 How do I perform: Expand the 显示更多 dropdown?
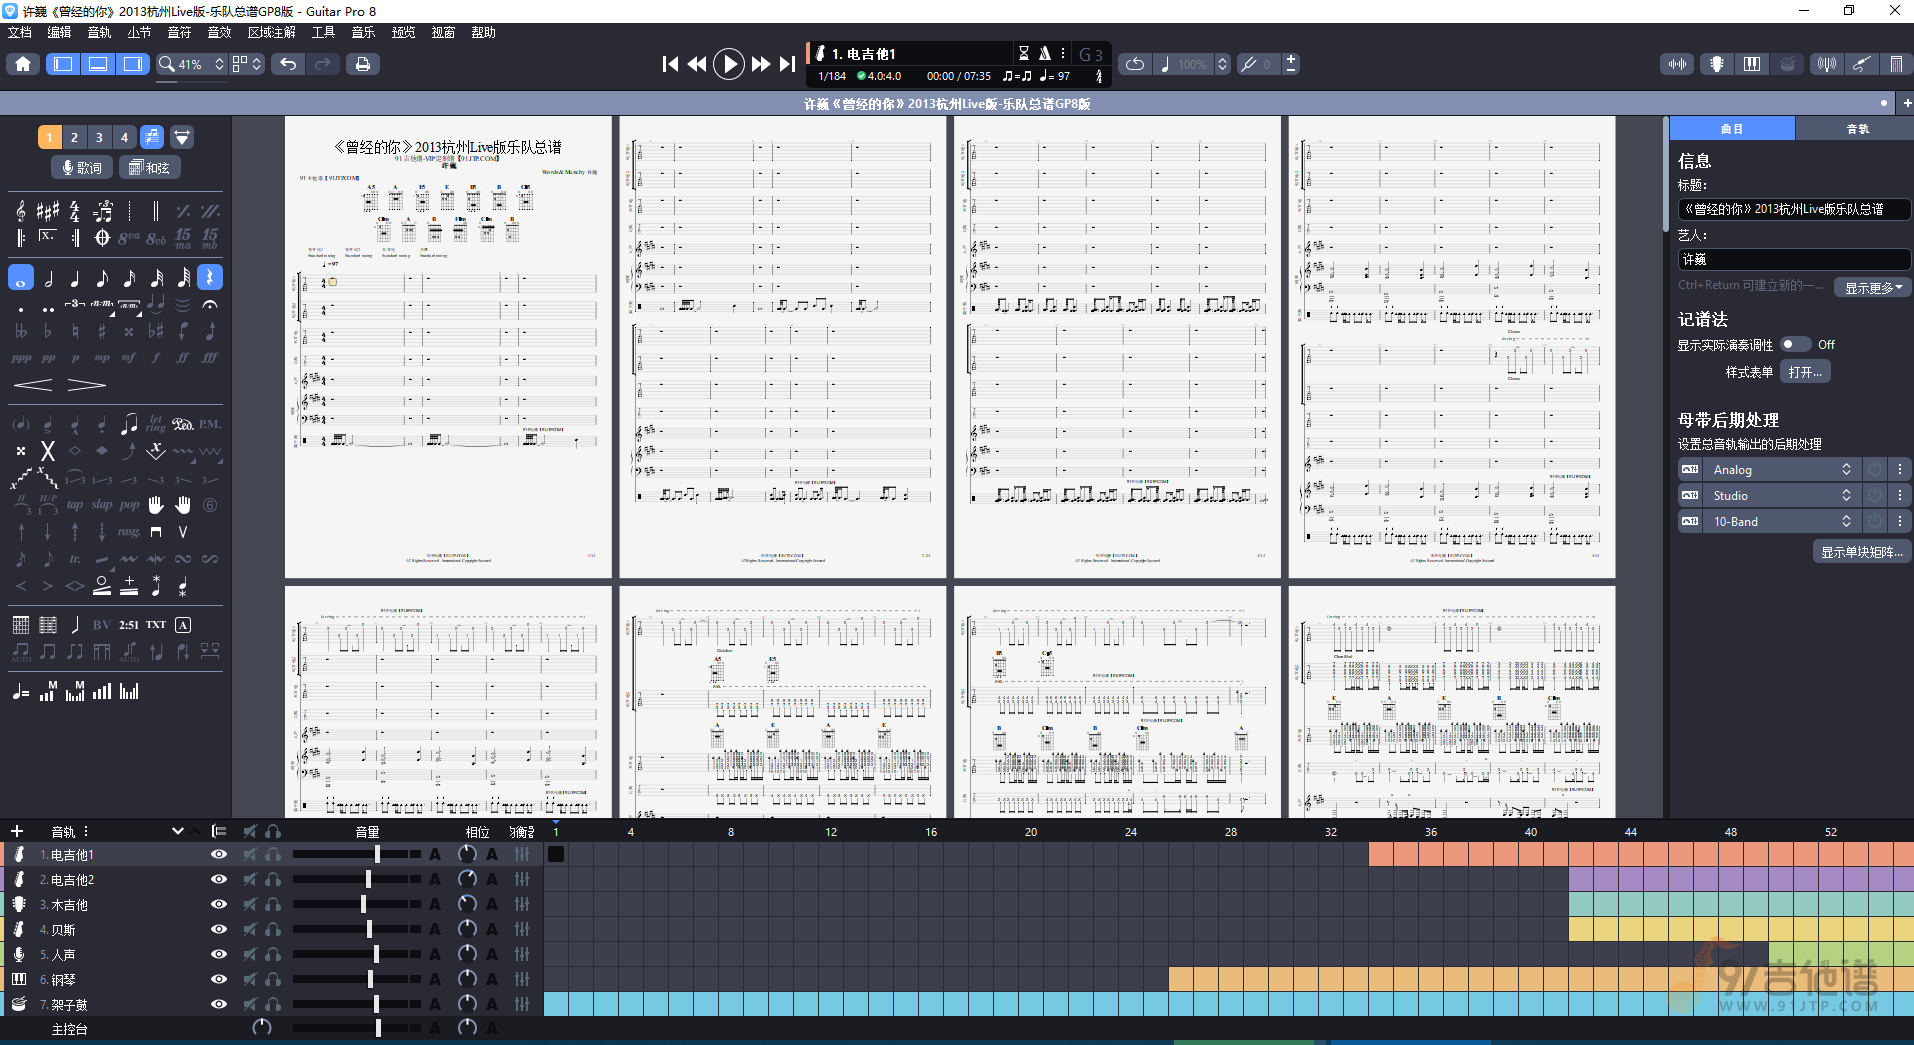pyautogui.click(x=1872, y=288)
